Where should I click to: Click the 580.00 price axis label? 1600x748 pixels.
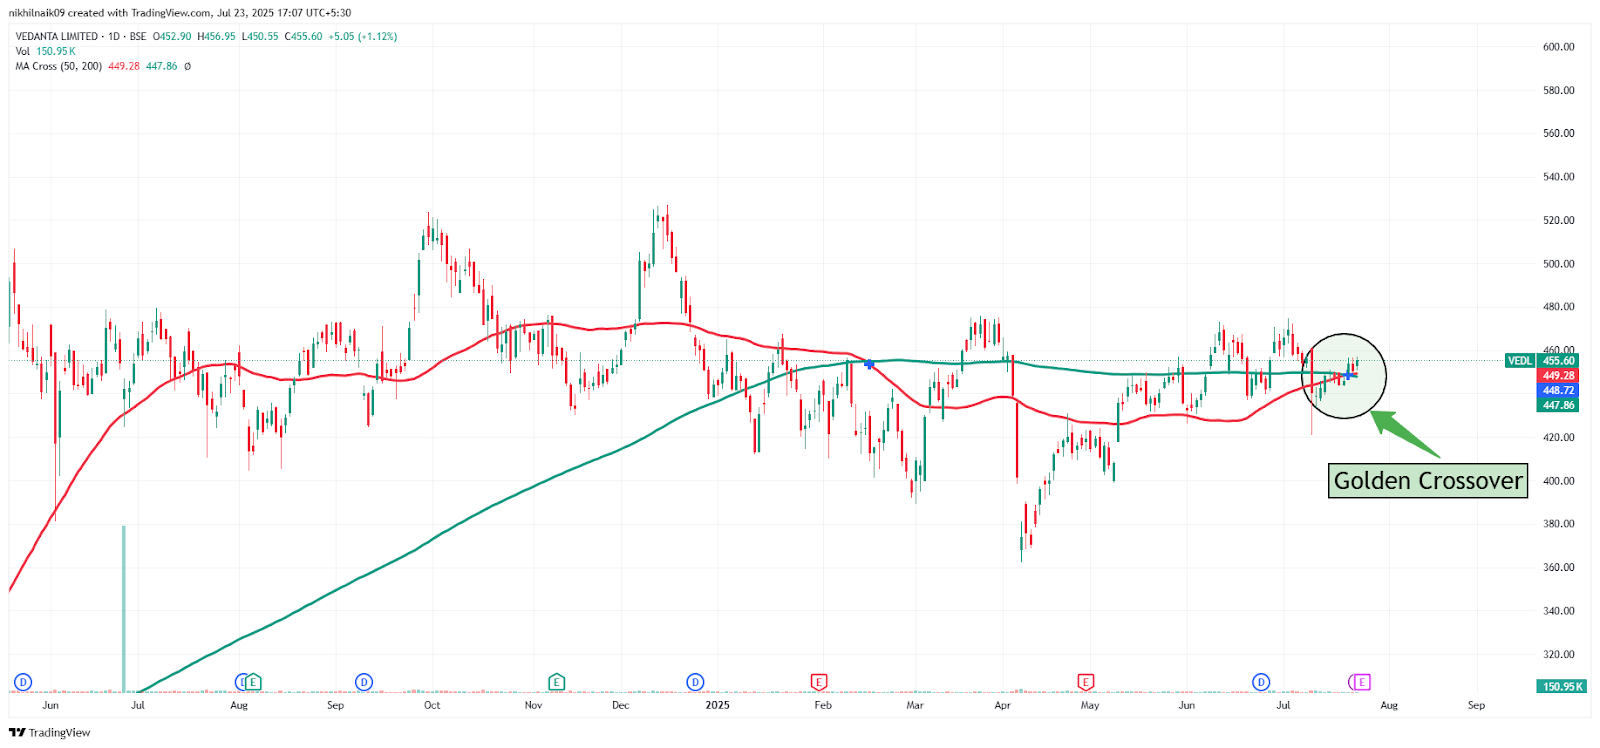point(1558,90)
